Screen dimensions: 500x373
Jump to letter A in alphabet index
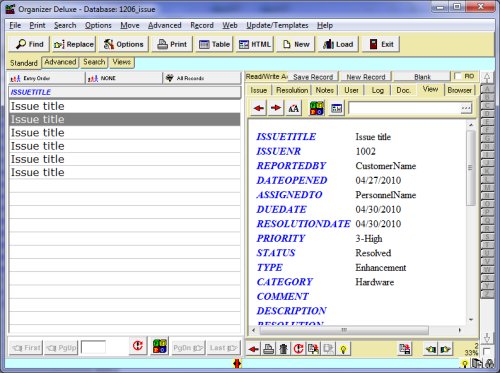pyautogui.click(x=487, y=89)
